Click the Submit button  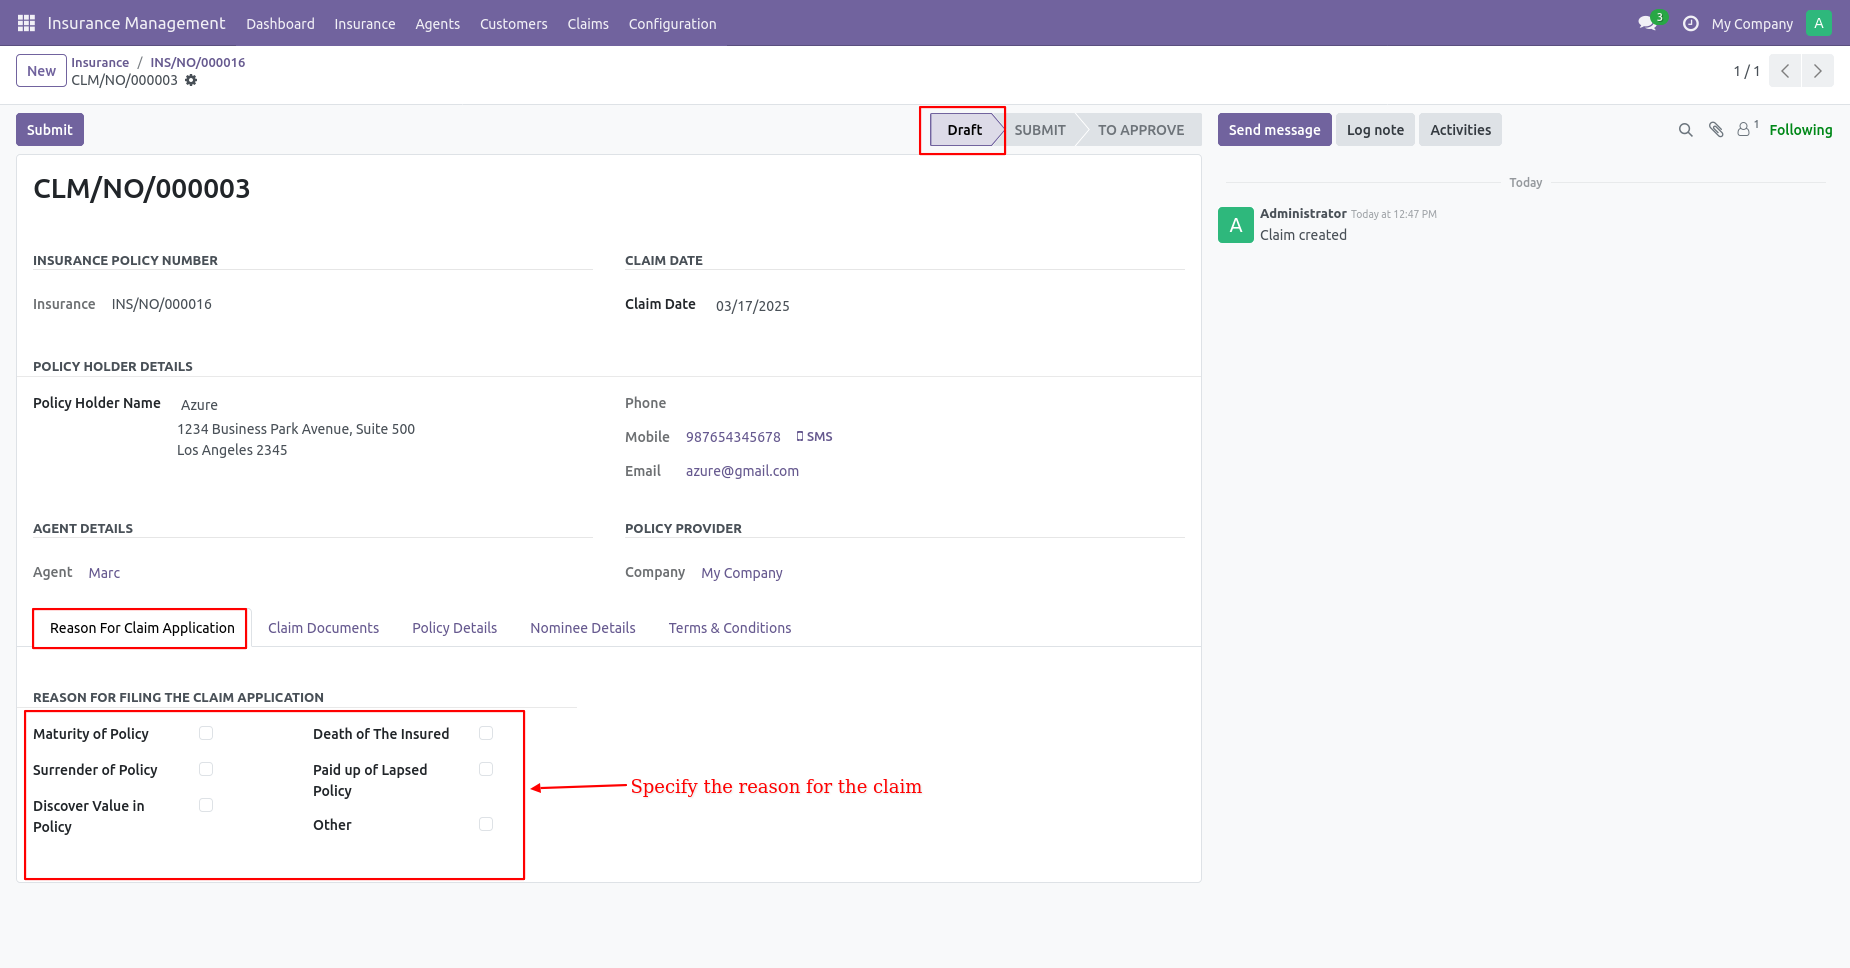point(50,130)
